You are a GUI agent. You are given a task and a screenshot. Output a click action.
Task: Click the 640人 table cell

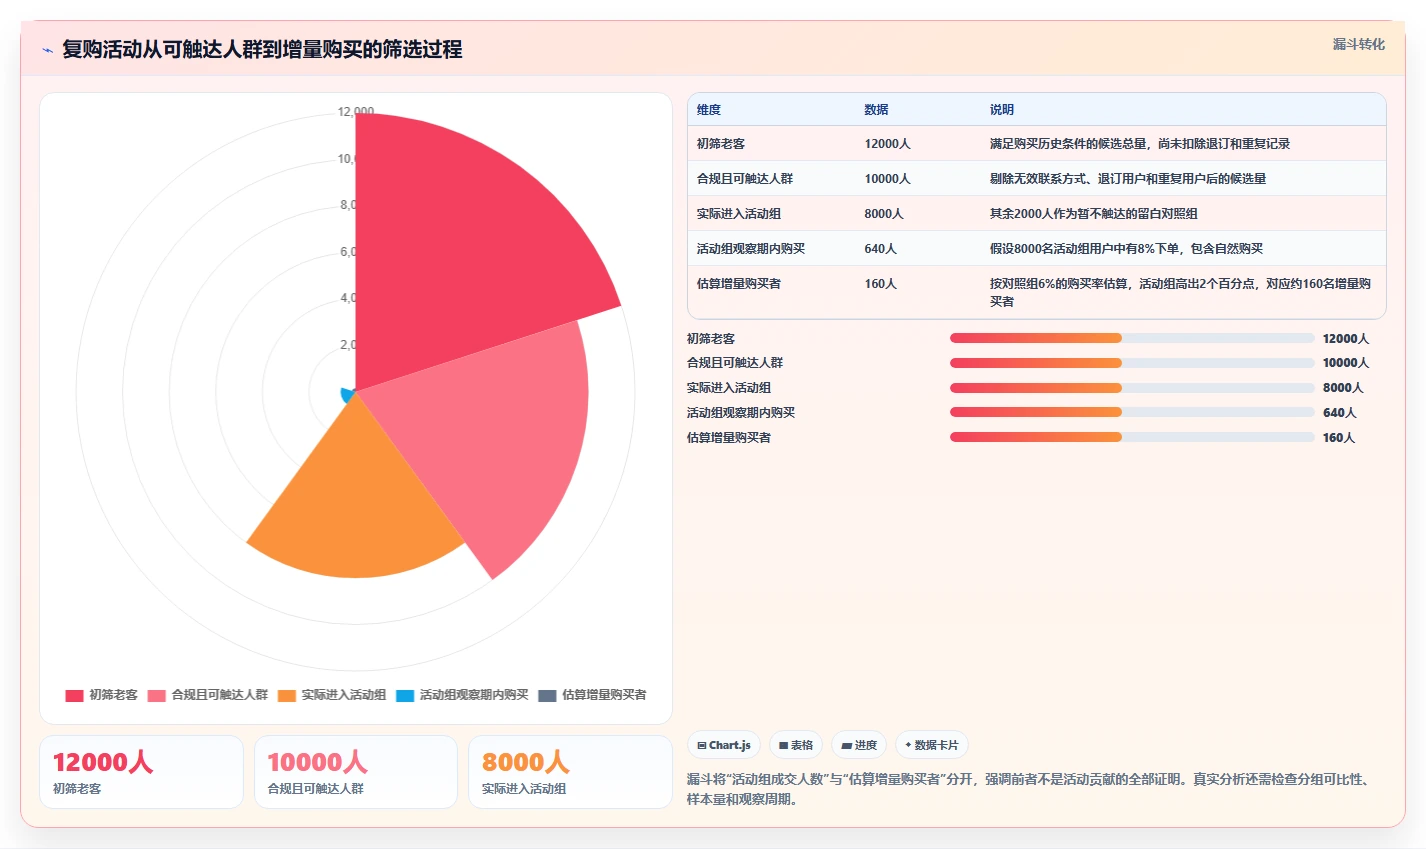click(x=881, y=249)
